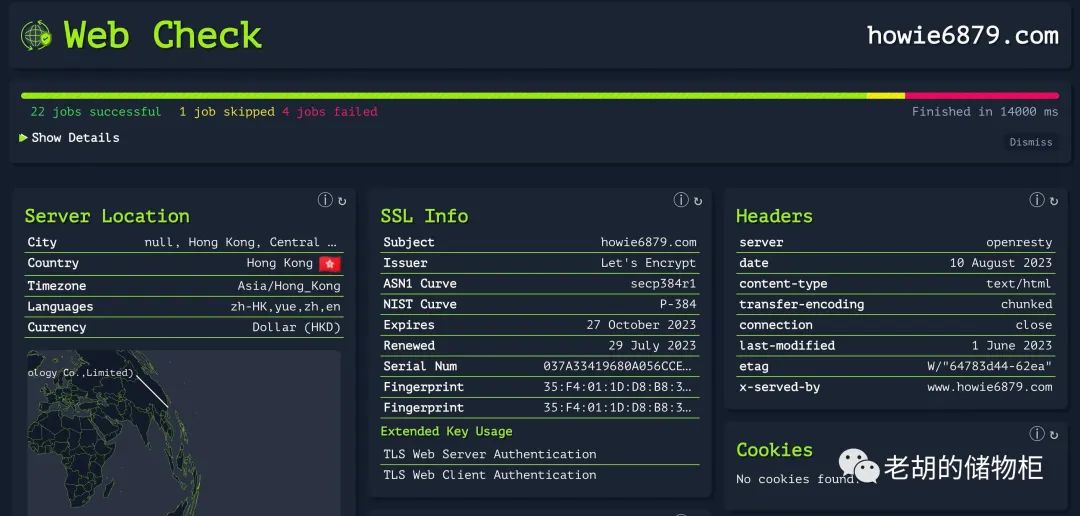Select Expires value 27 October 2023
The height and width of the screenshot is (516, 1080).
[641, 325]
